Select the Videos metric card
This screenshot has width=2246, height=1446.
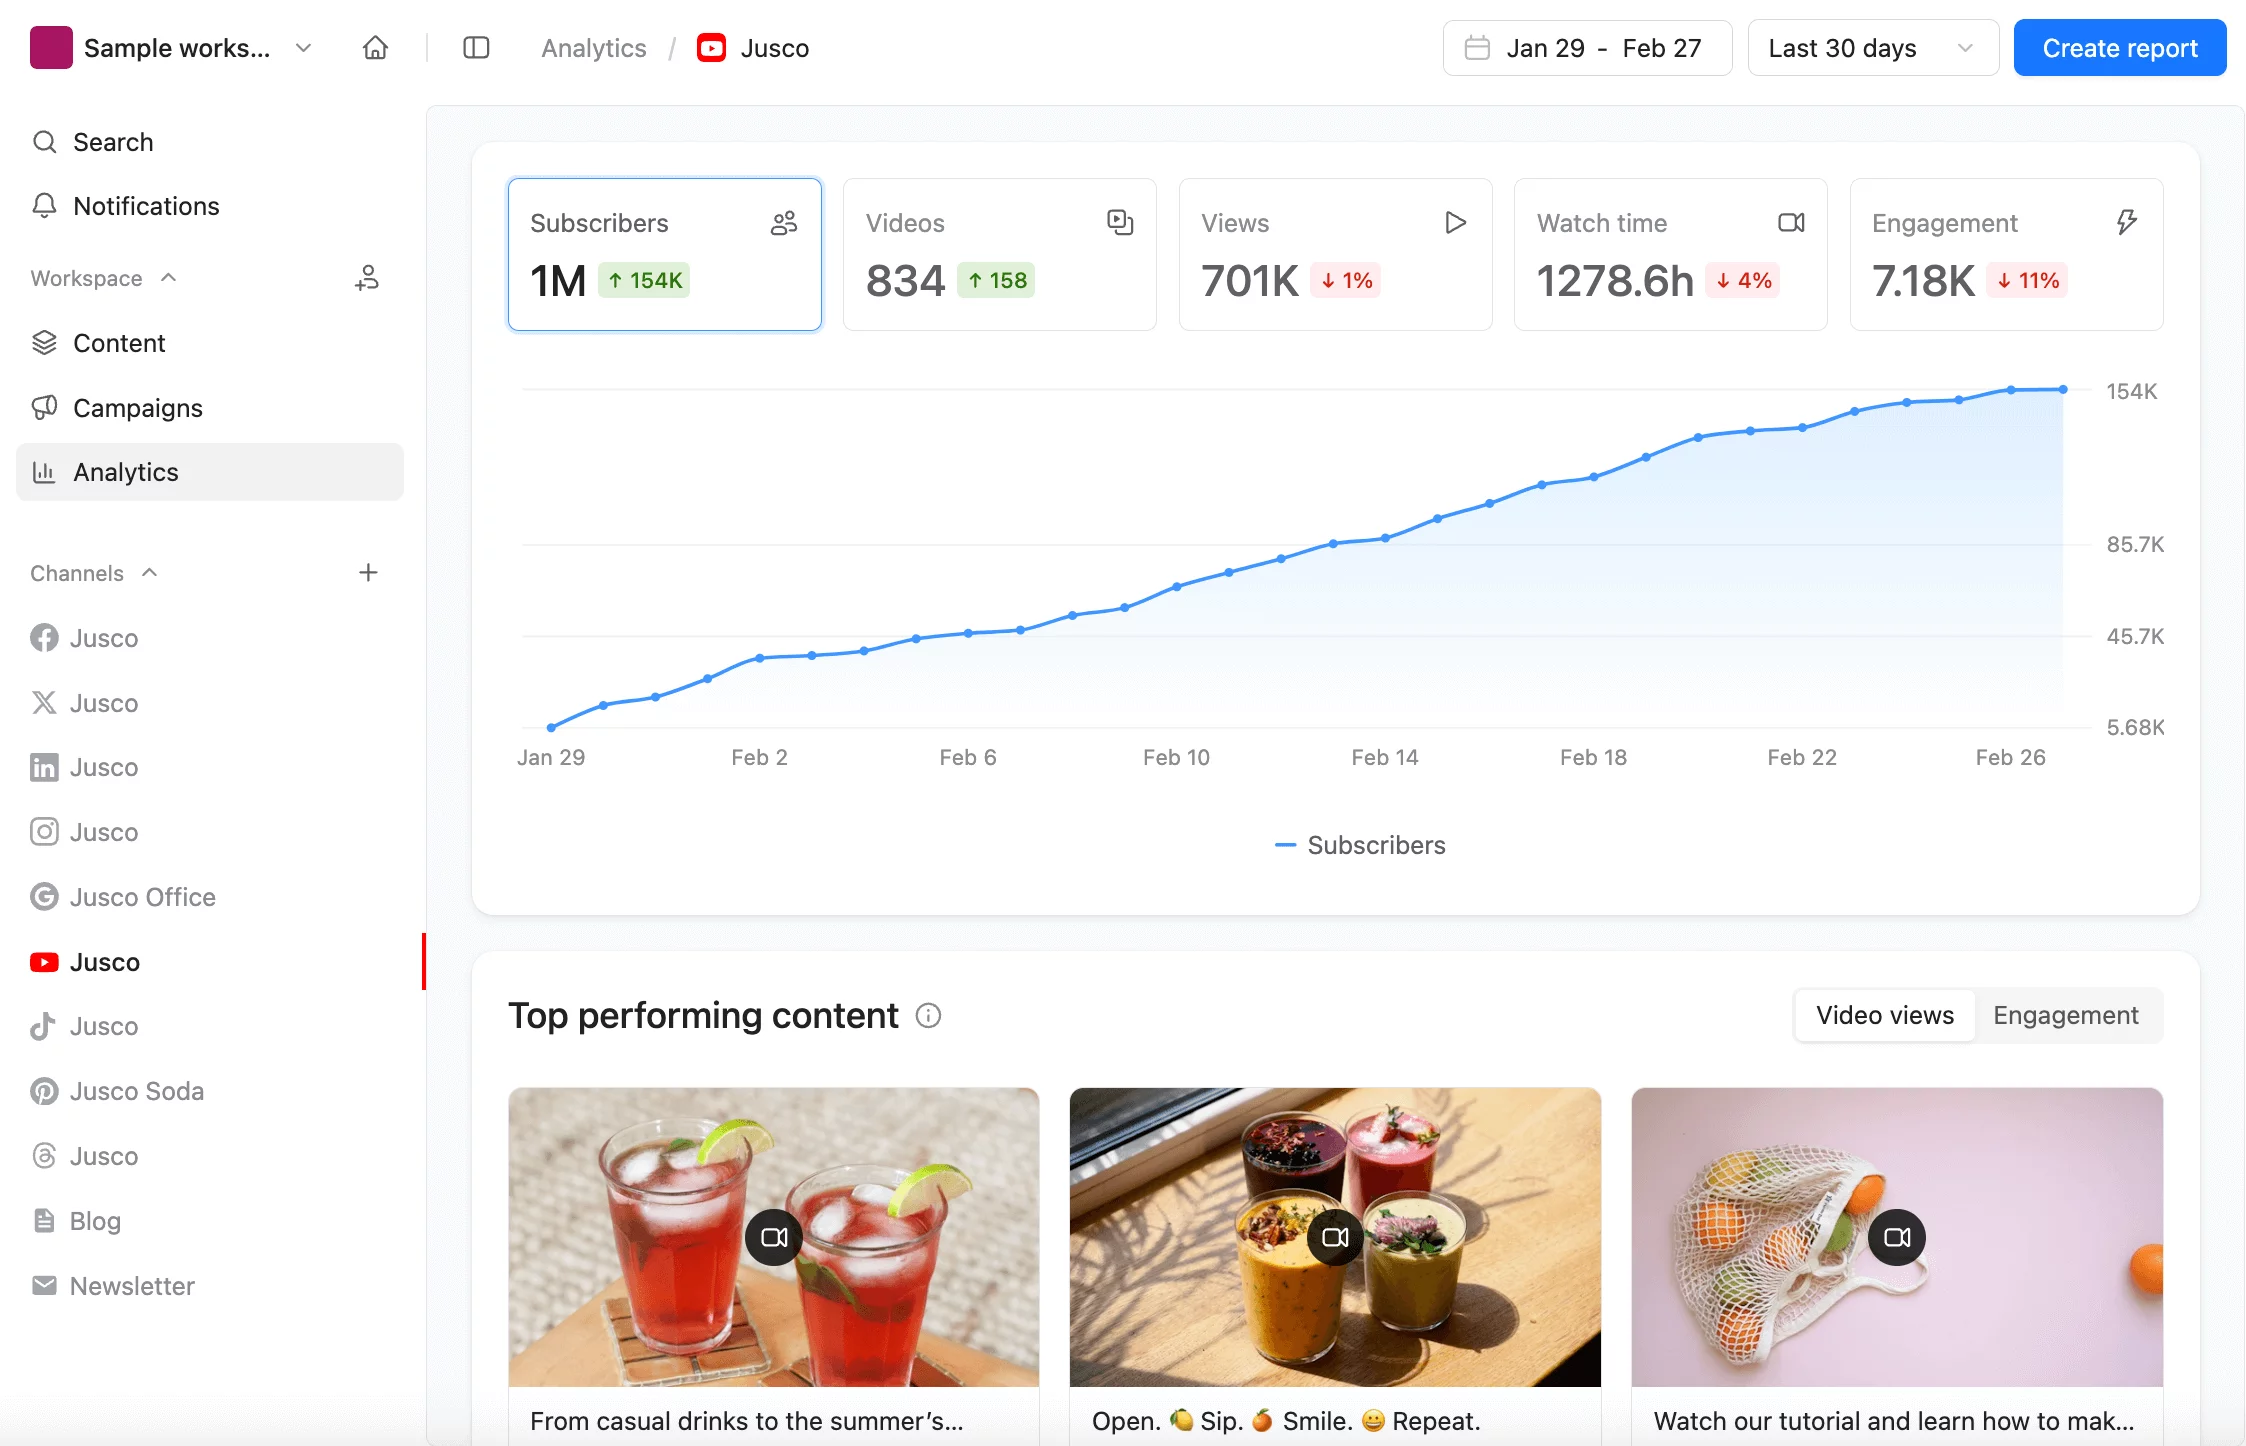coord(1000,254)
